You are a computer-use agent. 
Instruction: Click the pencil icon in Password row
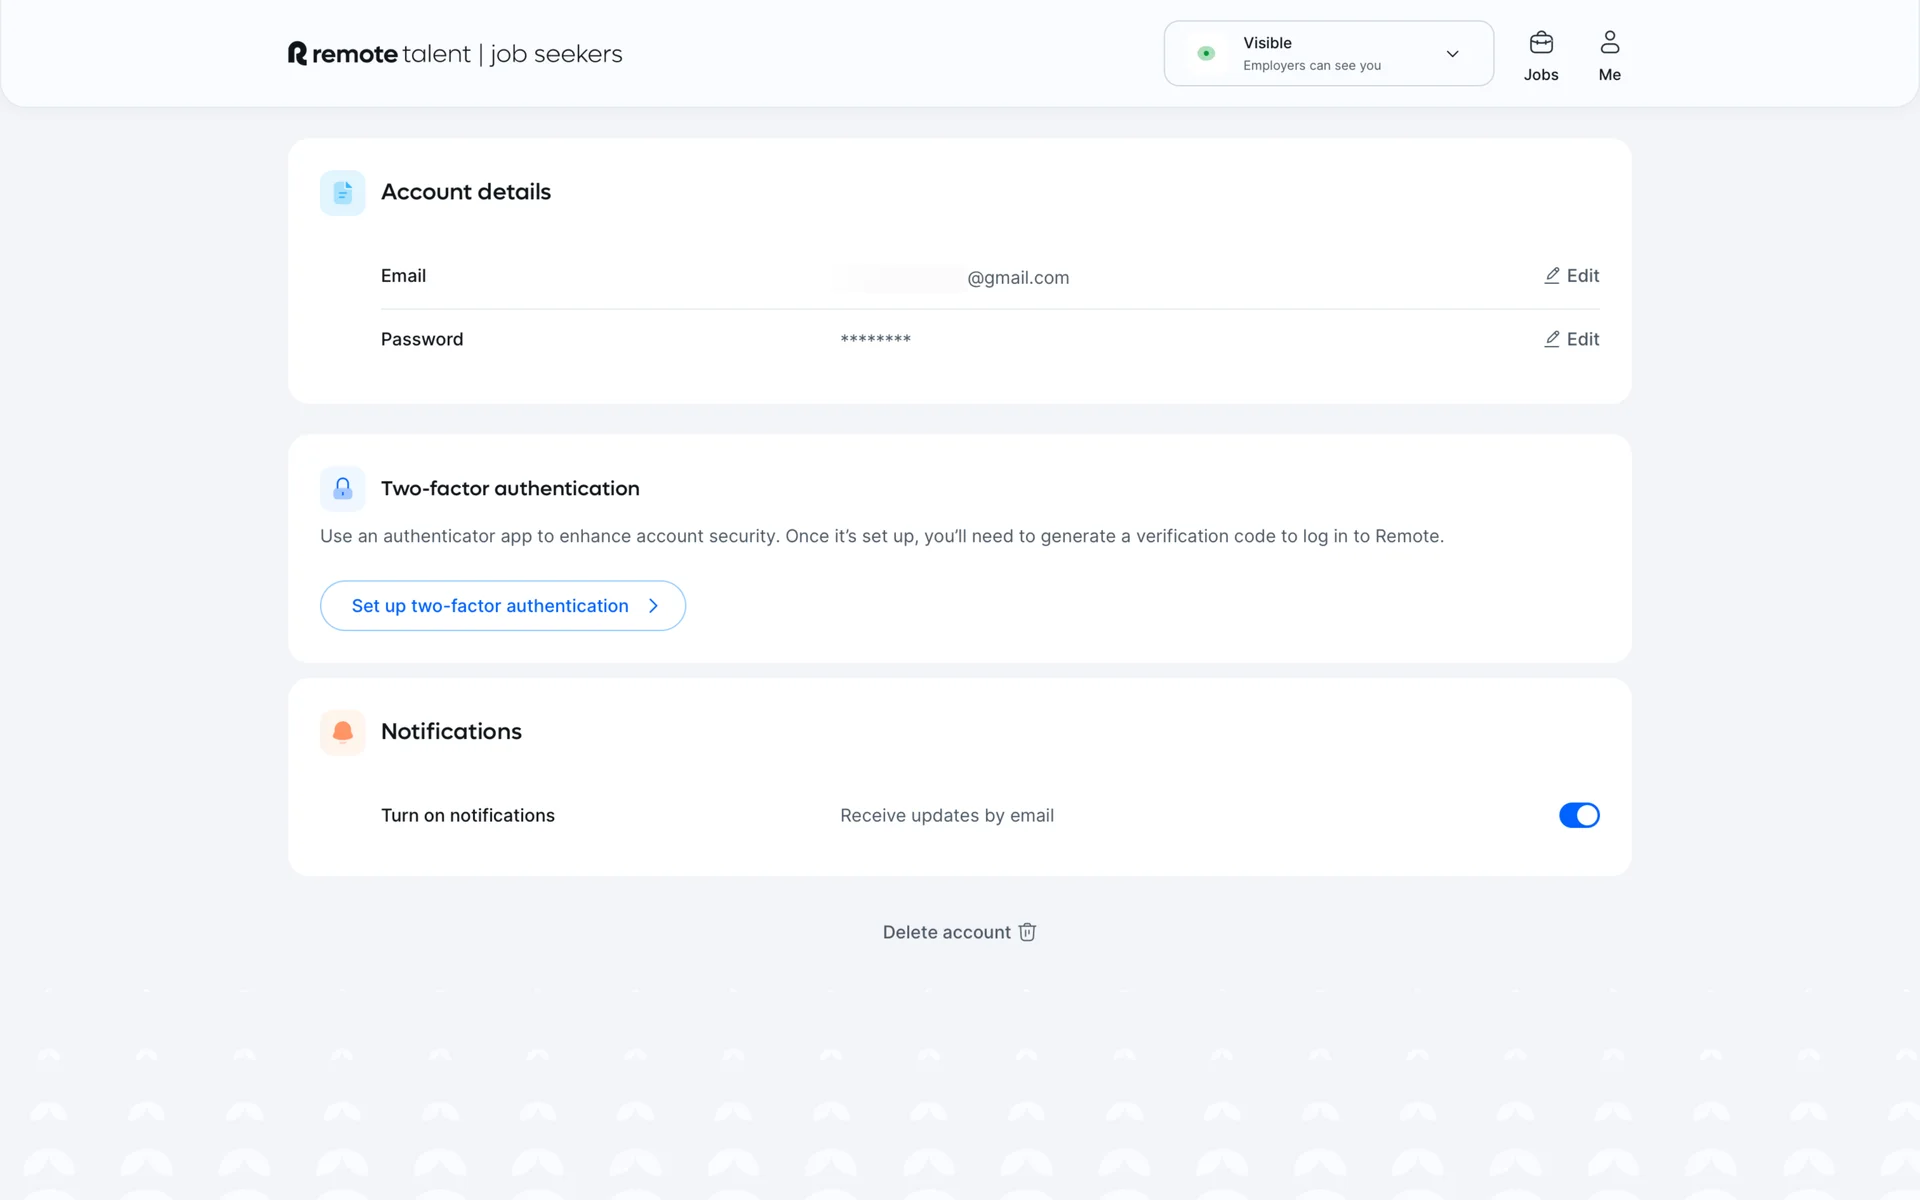[x=1552, y=340]
